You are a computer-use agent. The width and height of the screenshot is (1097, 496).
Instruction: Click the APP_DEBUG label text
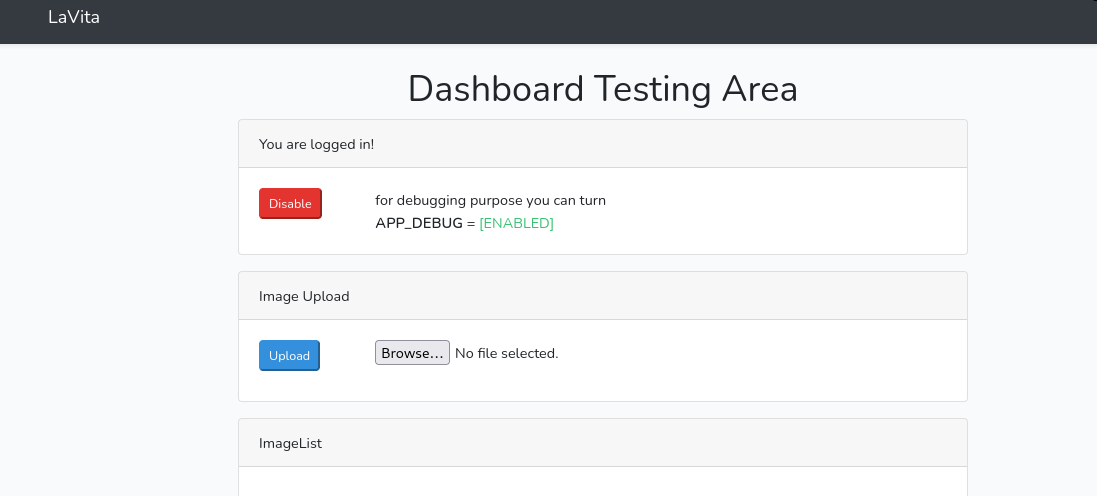(418, 223)
